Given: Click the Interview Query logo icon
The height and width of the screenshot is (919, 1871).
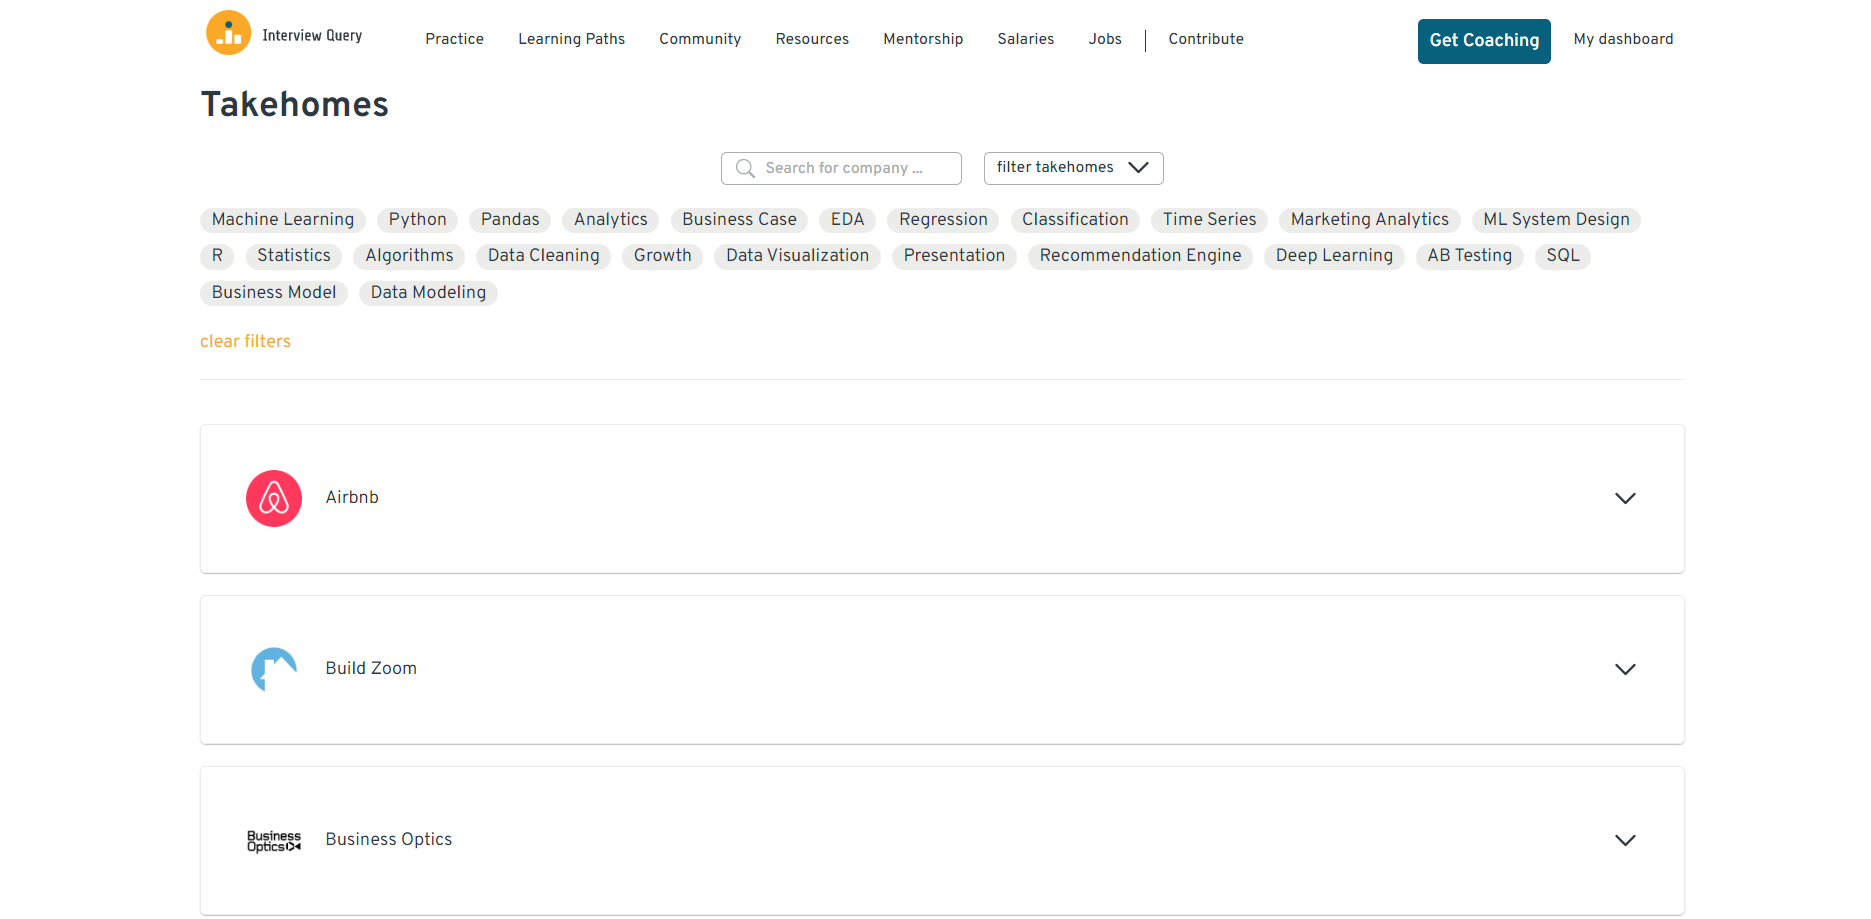Looking at the screenshot, I should [228, 33].
